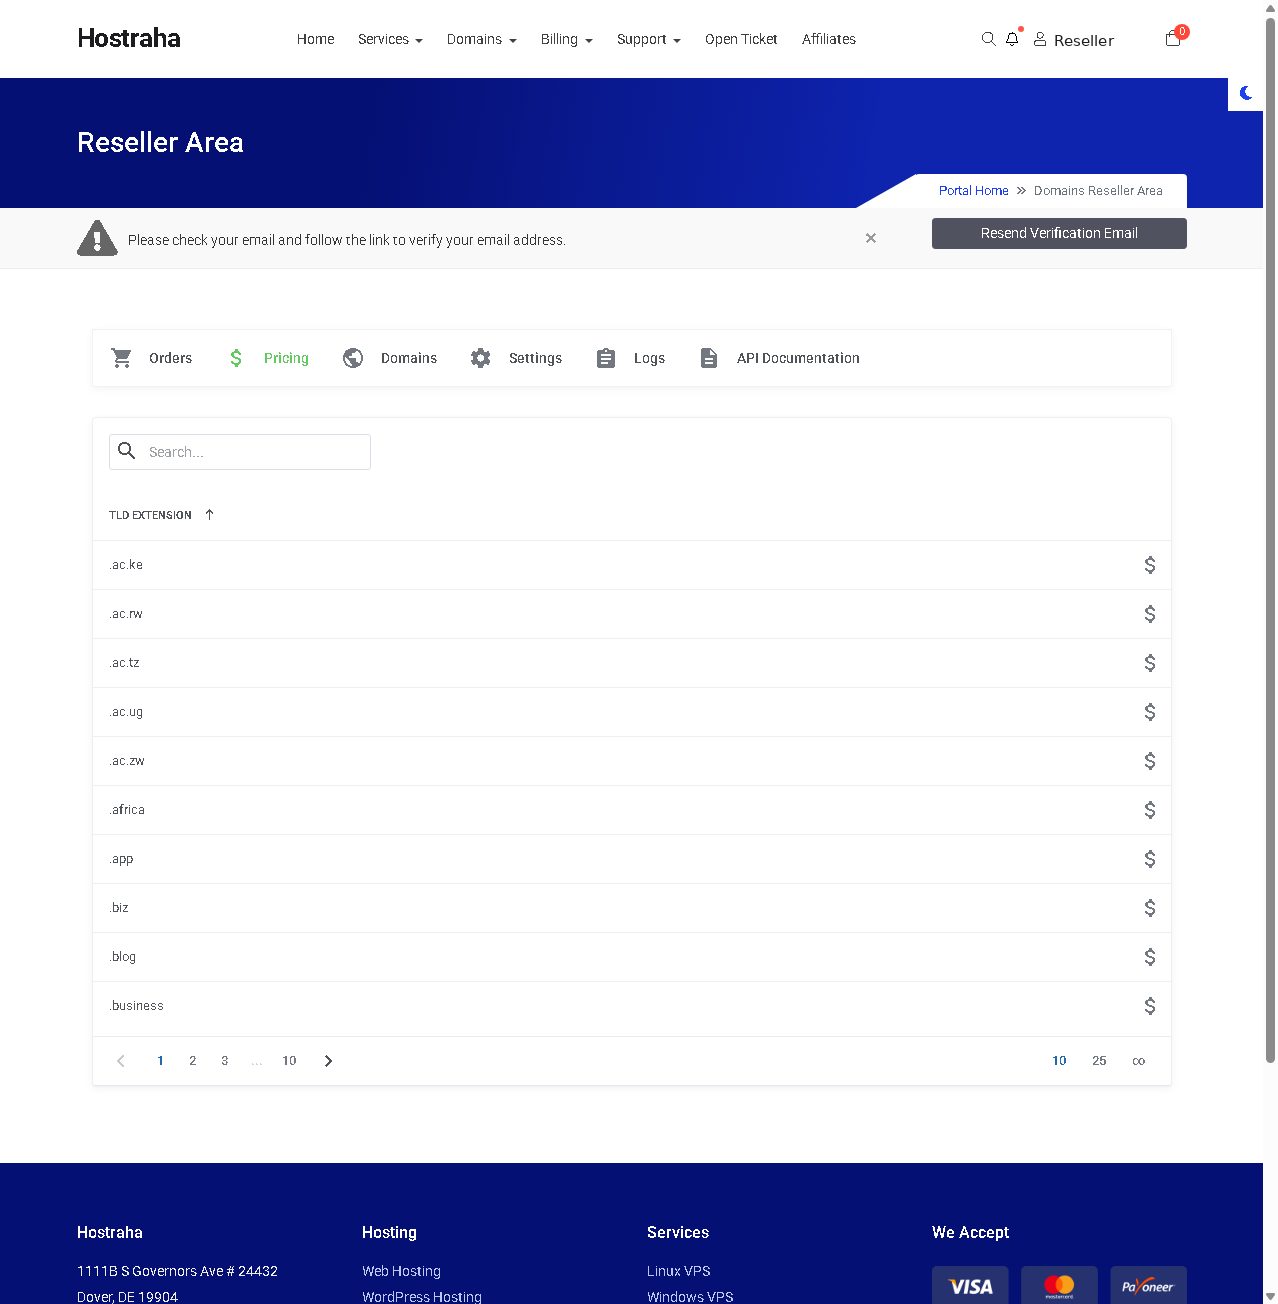Open pricing for .ac.tz dollar icon
Screen dimensions: 1278x1304
pyautogui.click(x=1150, y=663)
